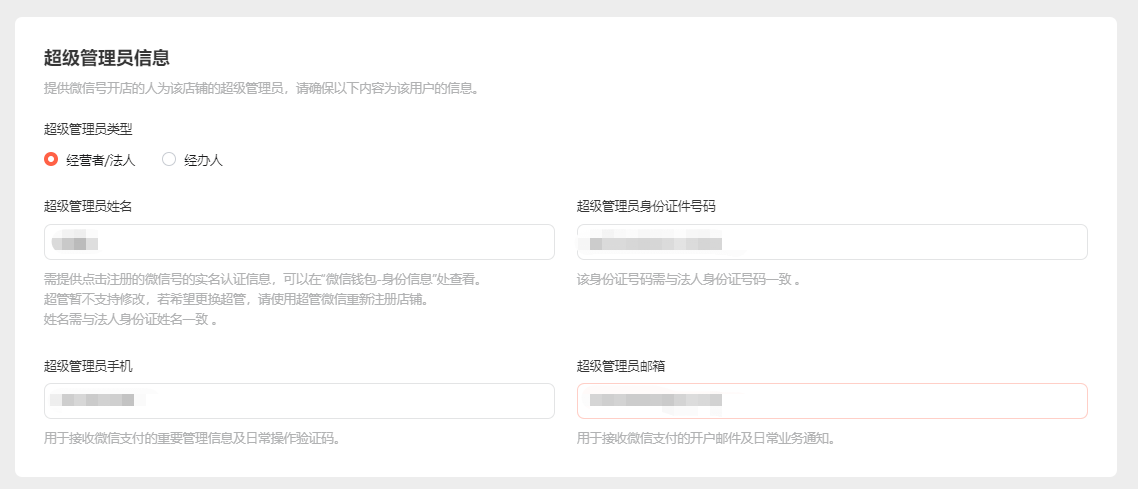
Task: Click the 超管暂不支持修改 hint line
Action: 236,300
